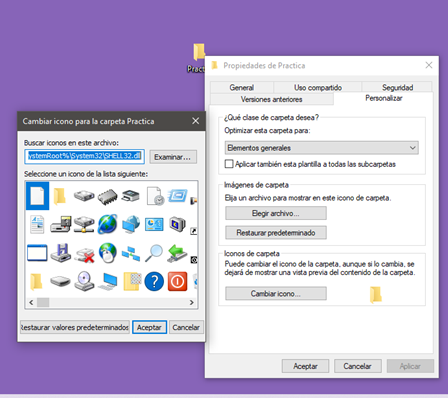Choose the disconnected drive with red X icon
Screen dimensions: 448x398
point(84,255)
